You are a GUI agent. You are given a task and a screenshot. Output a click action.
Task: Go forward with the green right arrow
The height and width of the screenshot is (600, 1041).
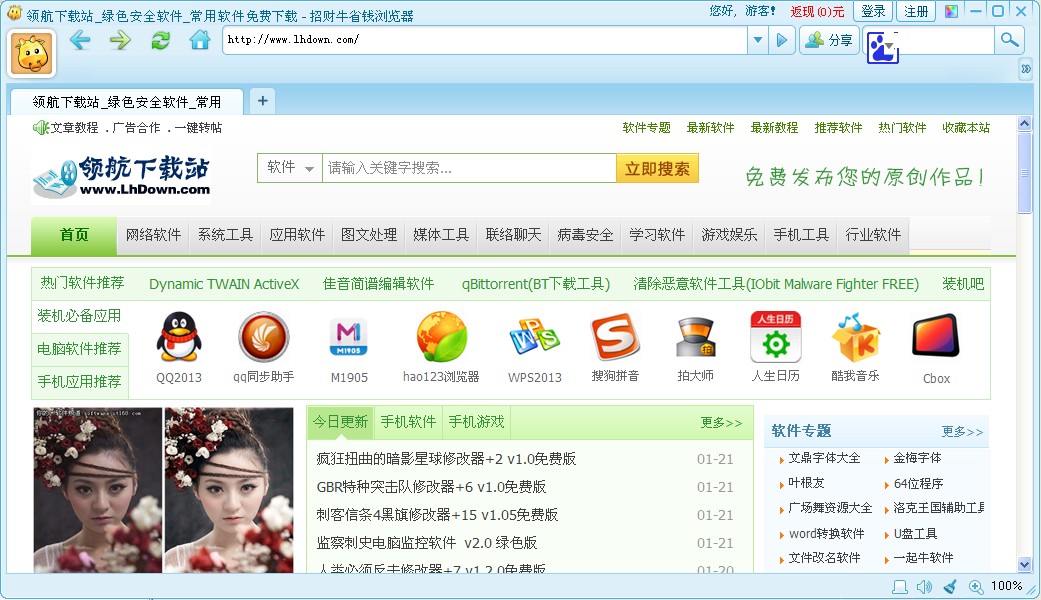click(x=120, y=40)
